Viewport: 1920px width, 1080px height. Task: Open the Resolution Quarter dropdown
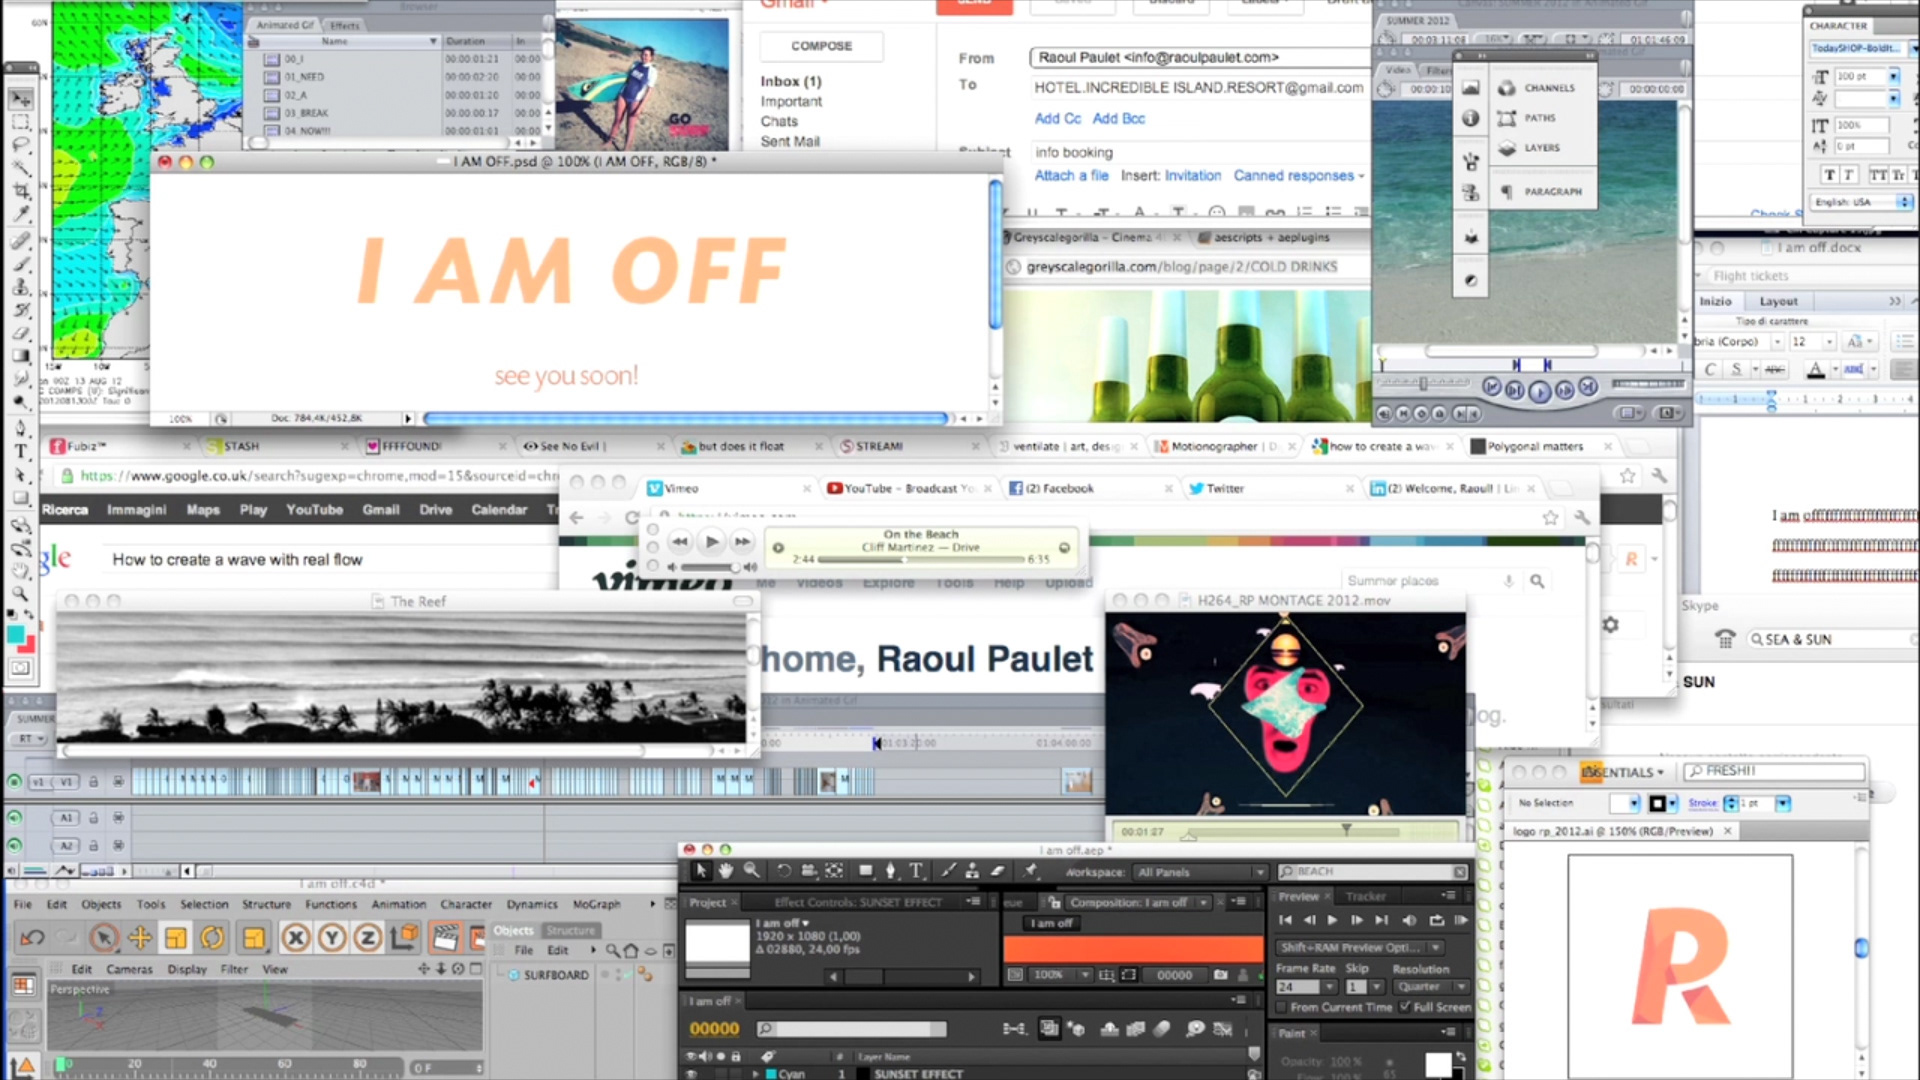[1429, 987]
